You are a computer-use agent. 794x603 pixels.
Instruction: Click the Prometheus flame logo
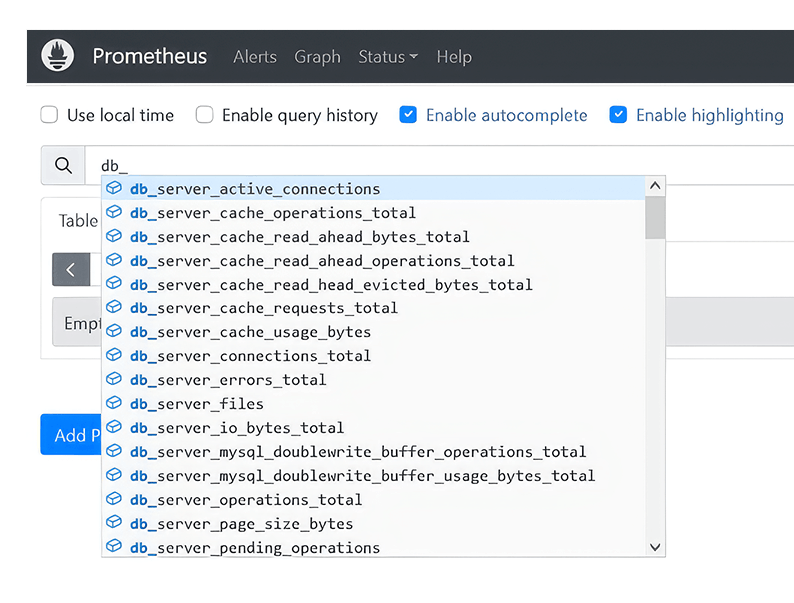point(57,55)
